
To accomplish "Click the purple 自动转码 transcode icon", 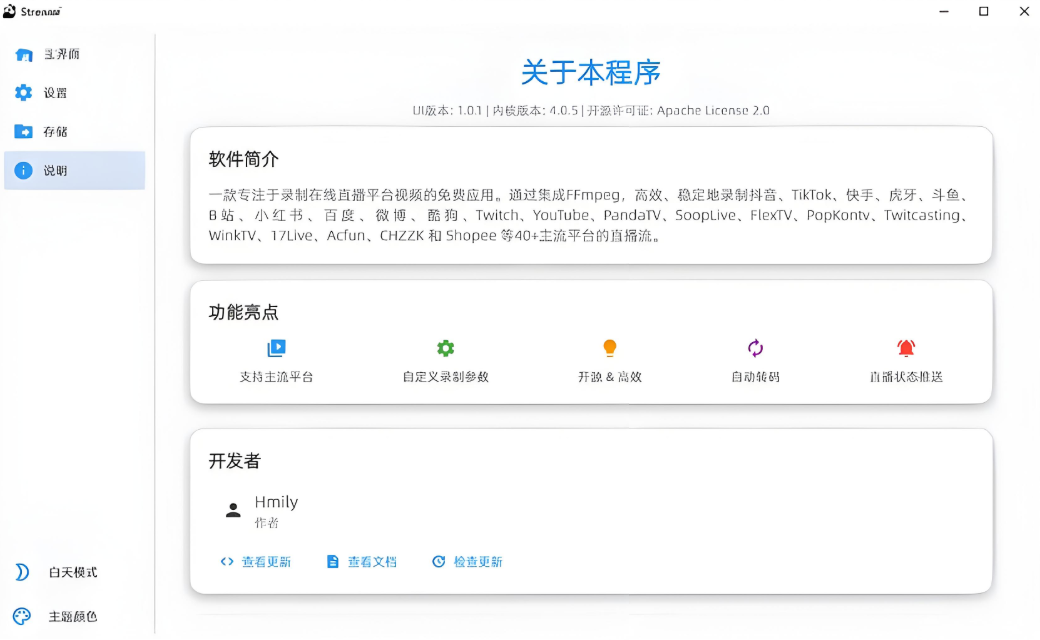I will [755, 348].
